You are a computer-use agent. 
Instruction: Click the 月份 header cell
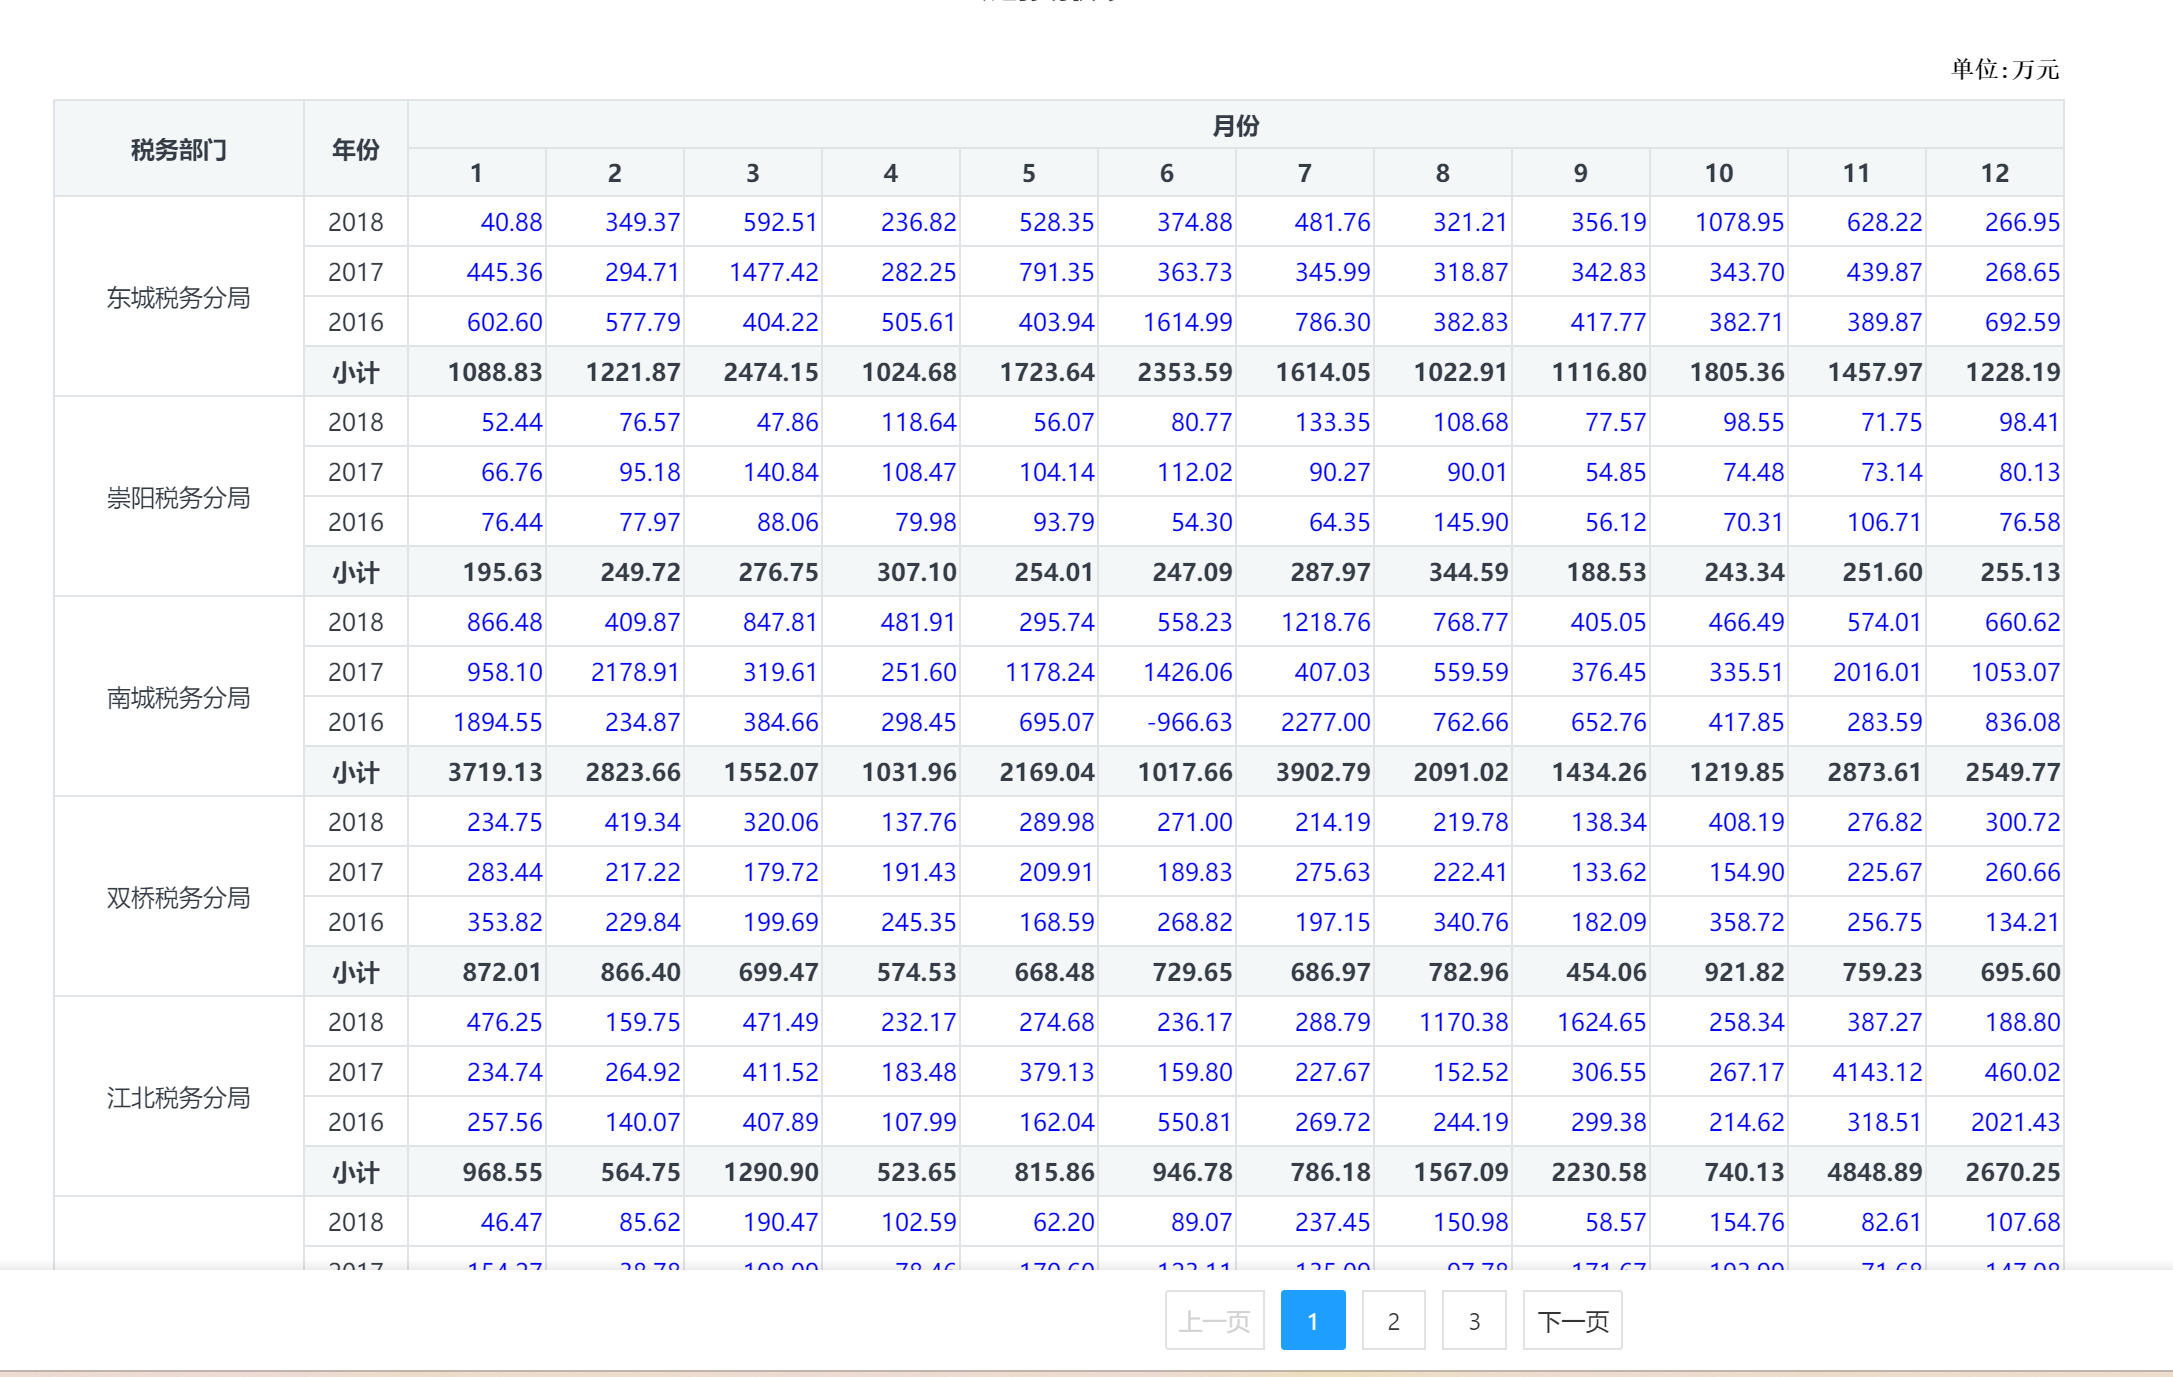1235,125
